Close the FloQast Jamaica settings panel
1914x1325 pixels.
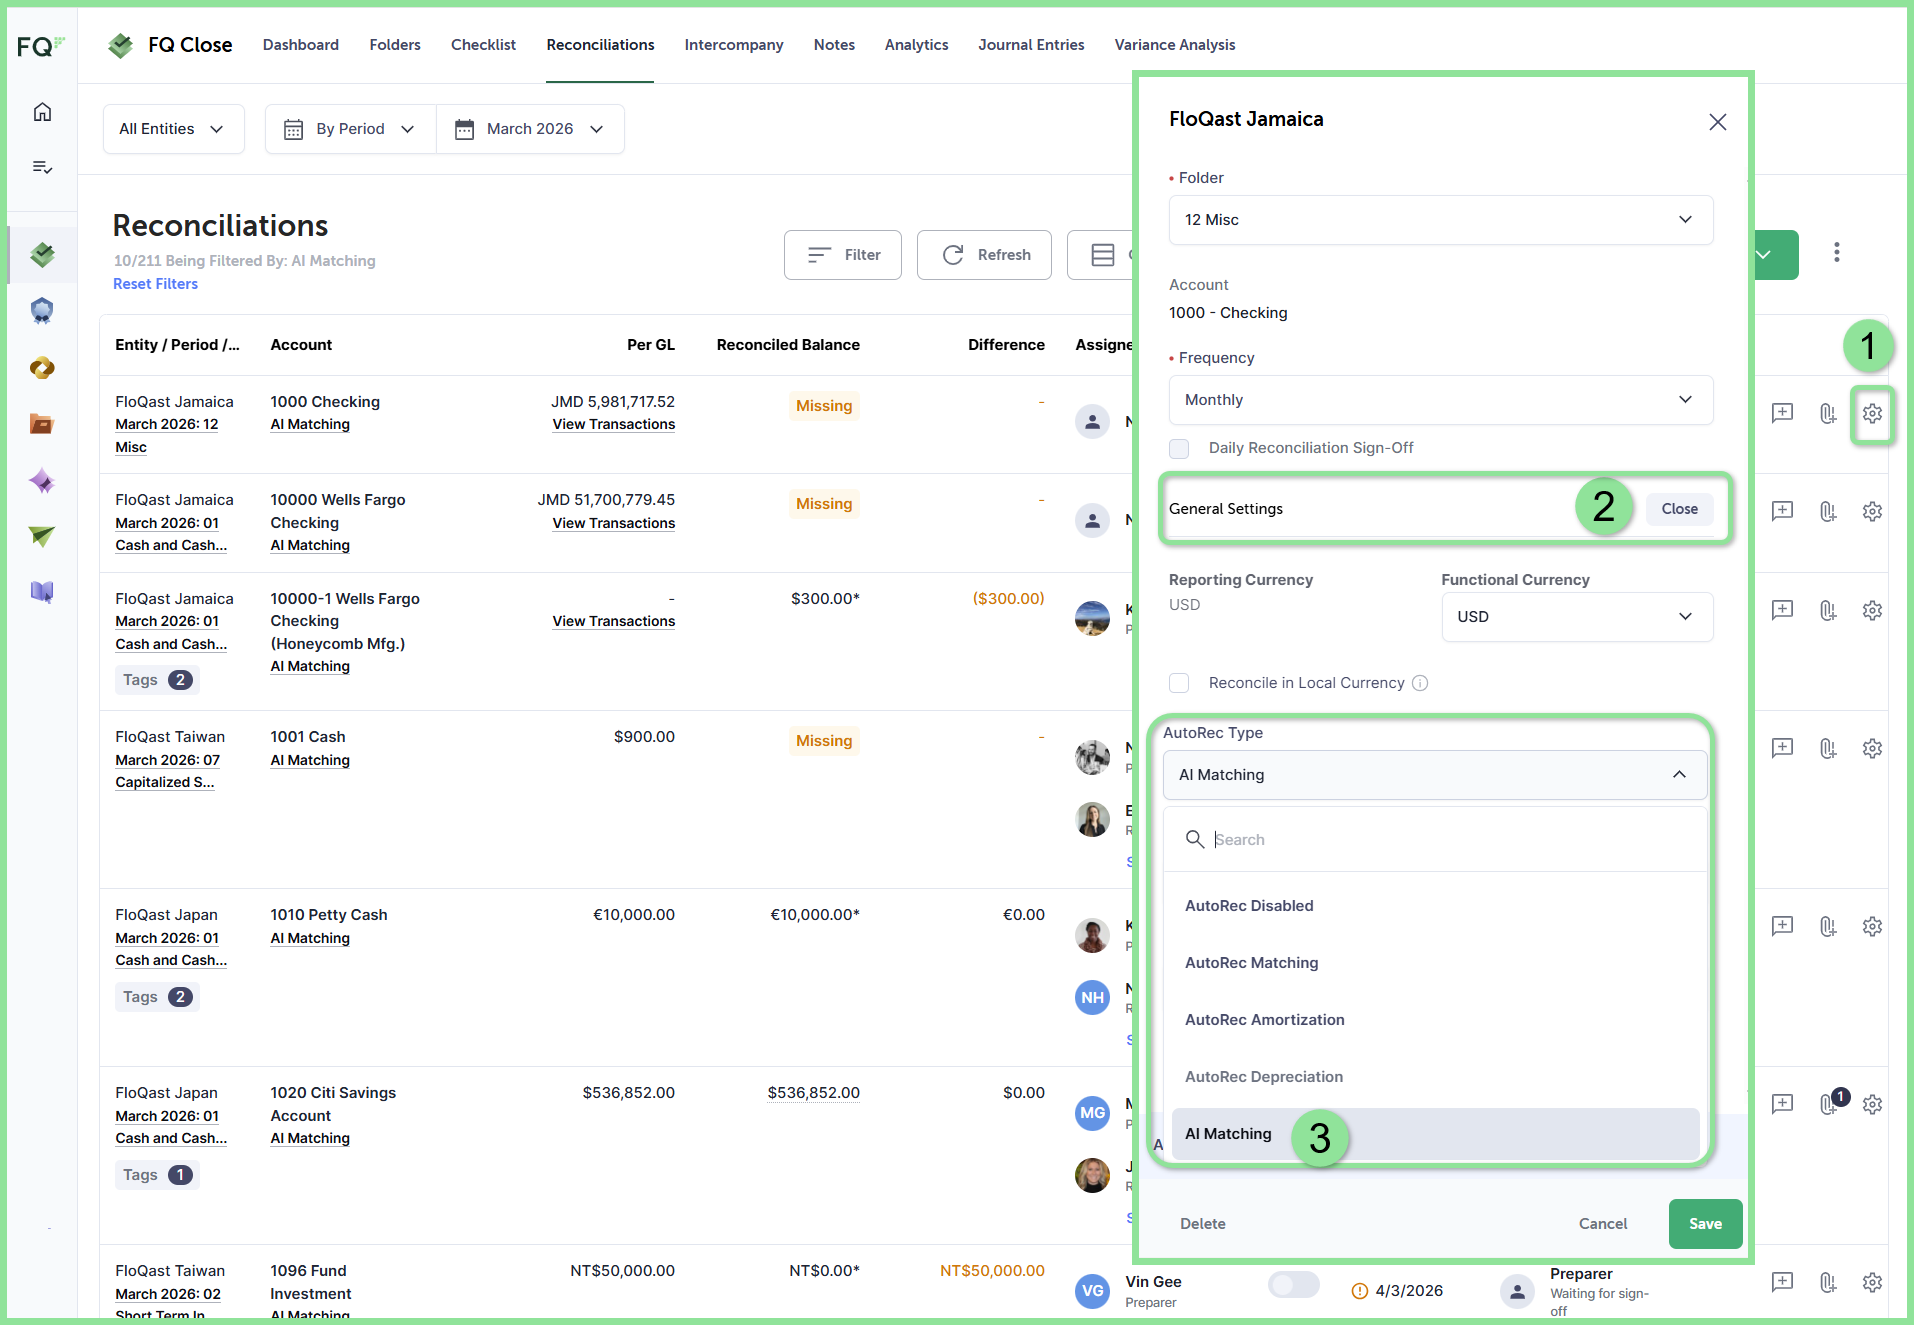pos(1717,122)
